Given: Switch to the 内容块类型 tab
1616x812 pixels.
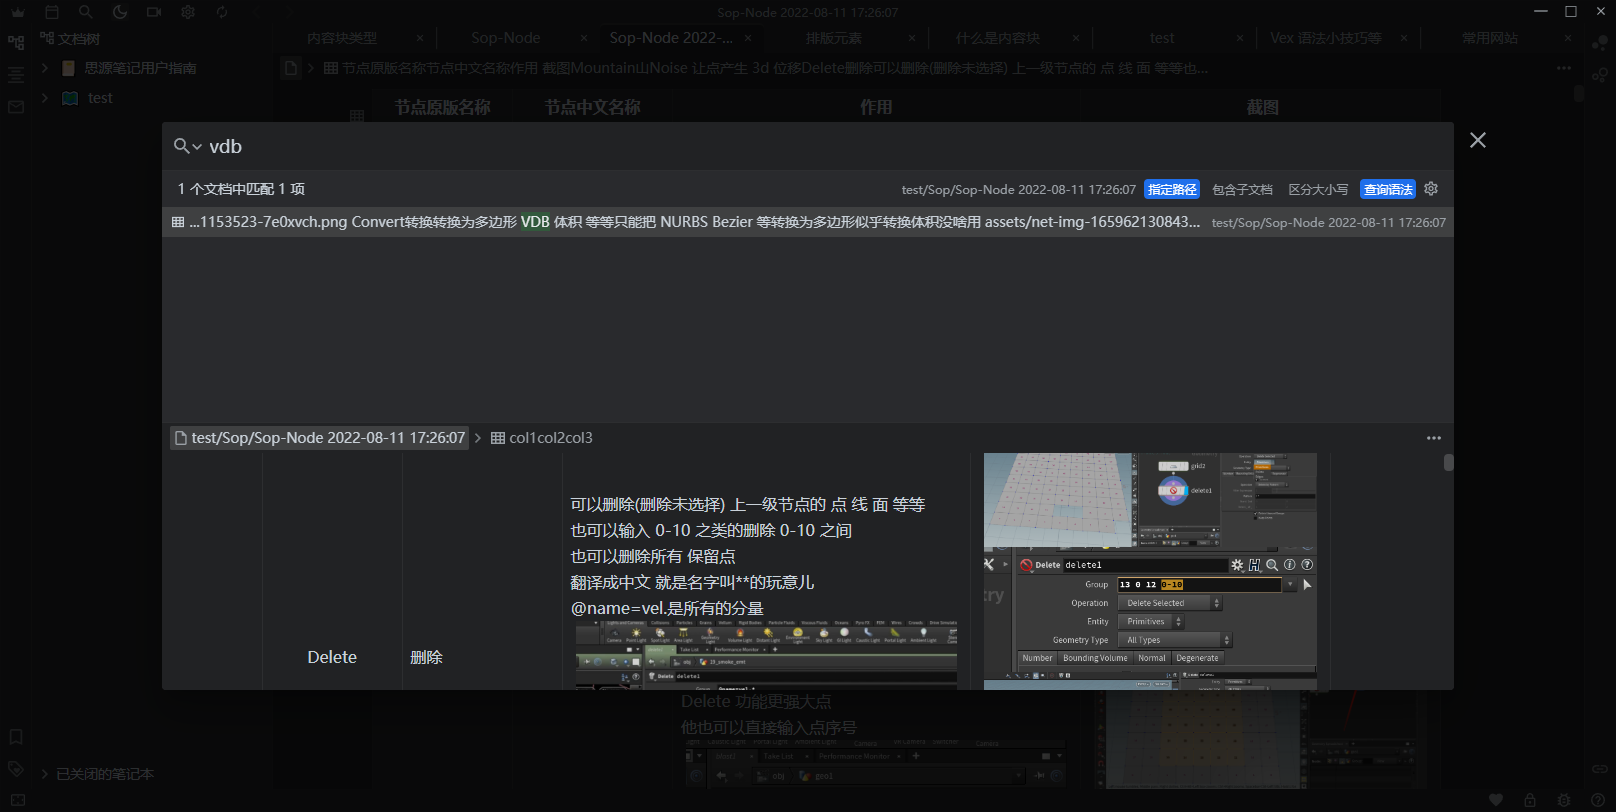Looking at the screenshot, I should 342,38.
